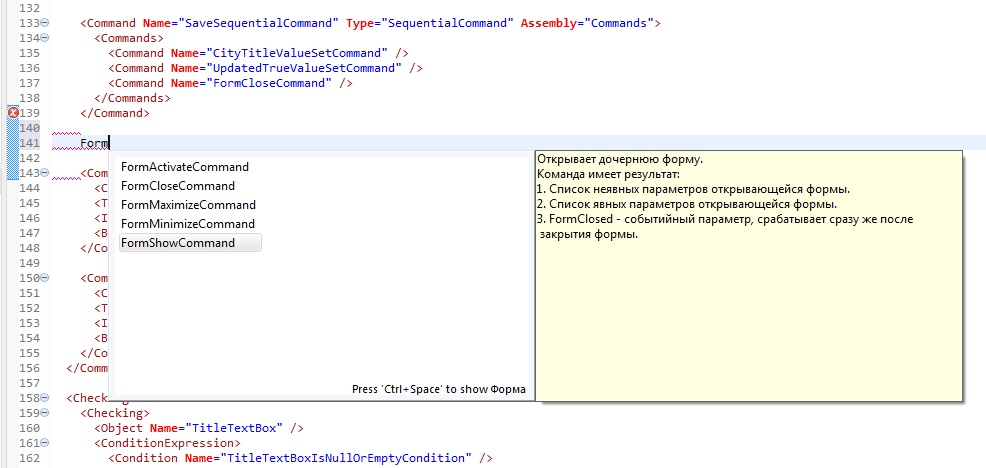
Task: Choose FormCloseCommand in the suggestion popup
Action: [x=178, y=186]
